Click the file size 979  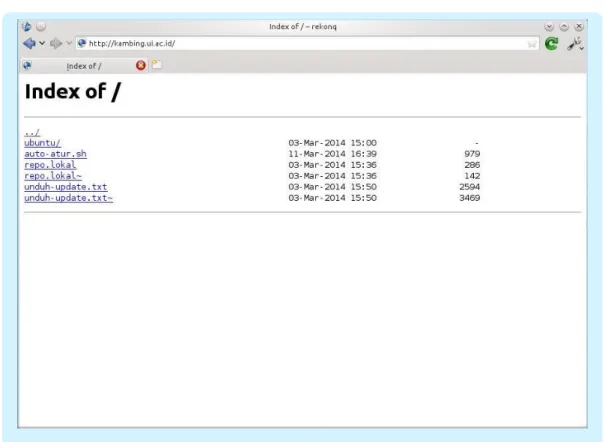coord(472,154)
